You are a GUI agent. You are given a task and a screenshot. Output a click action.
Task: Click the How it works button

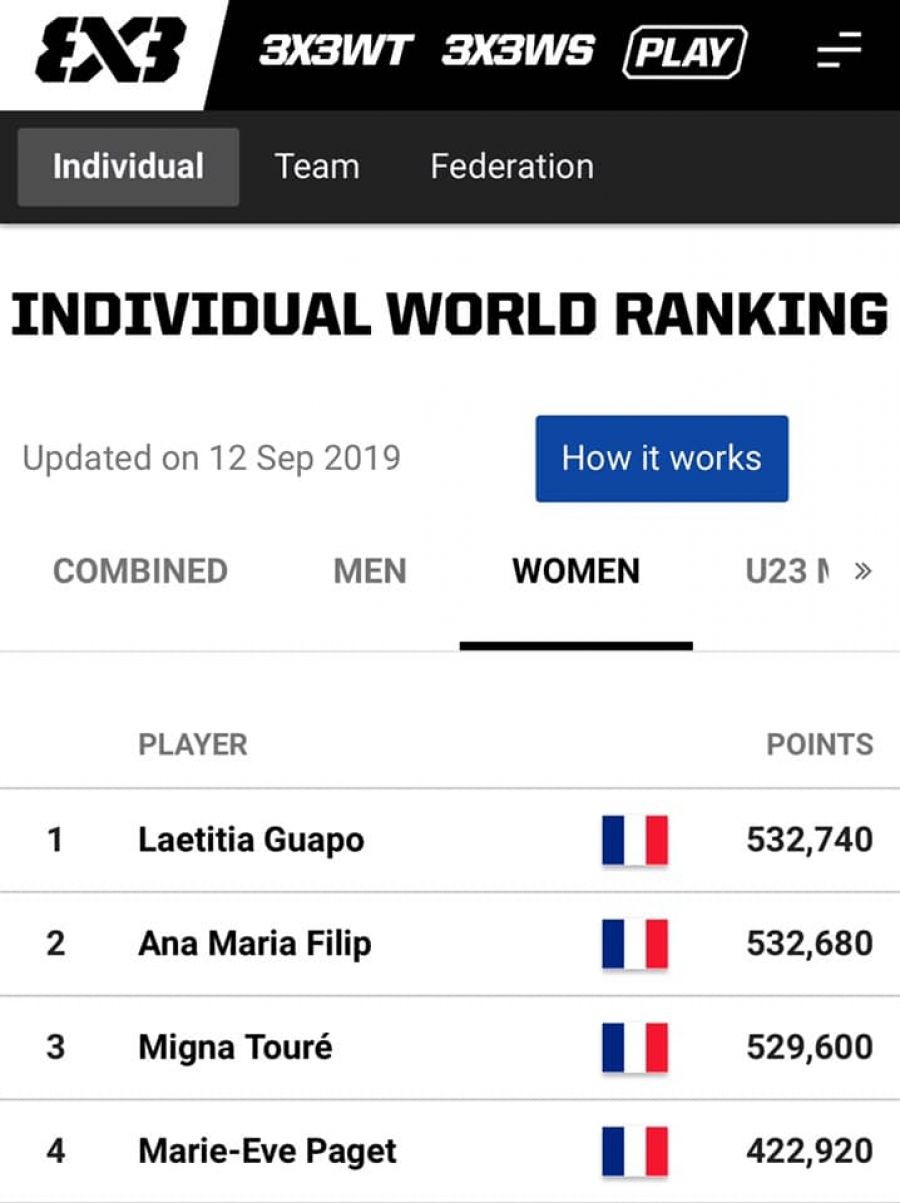click(x=662, y=459)
